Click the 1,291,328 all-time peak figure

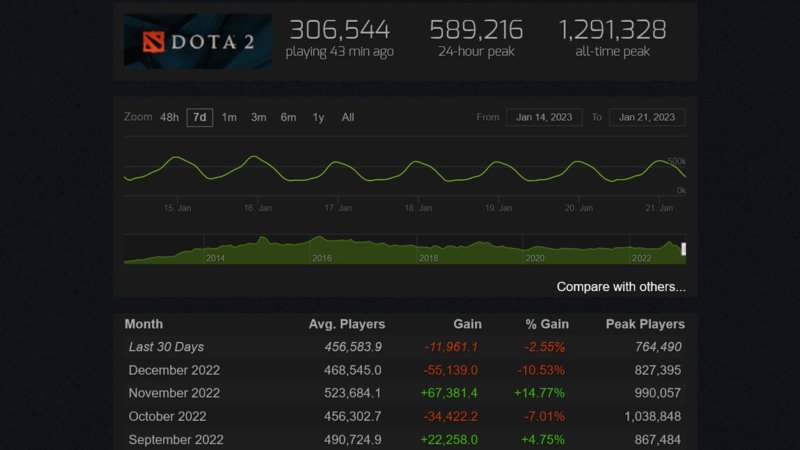point(612,30)
